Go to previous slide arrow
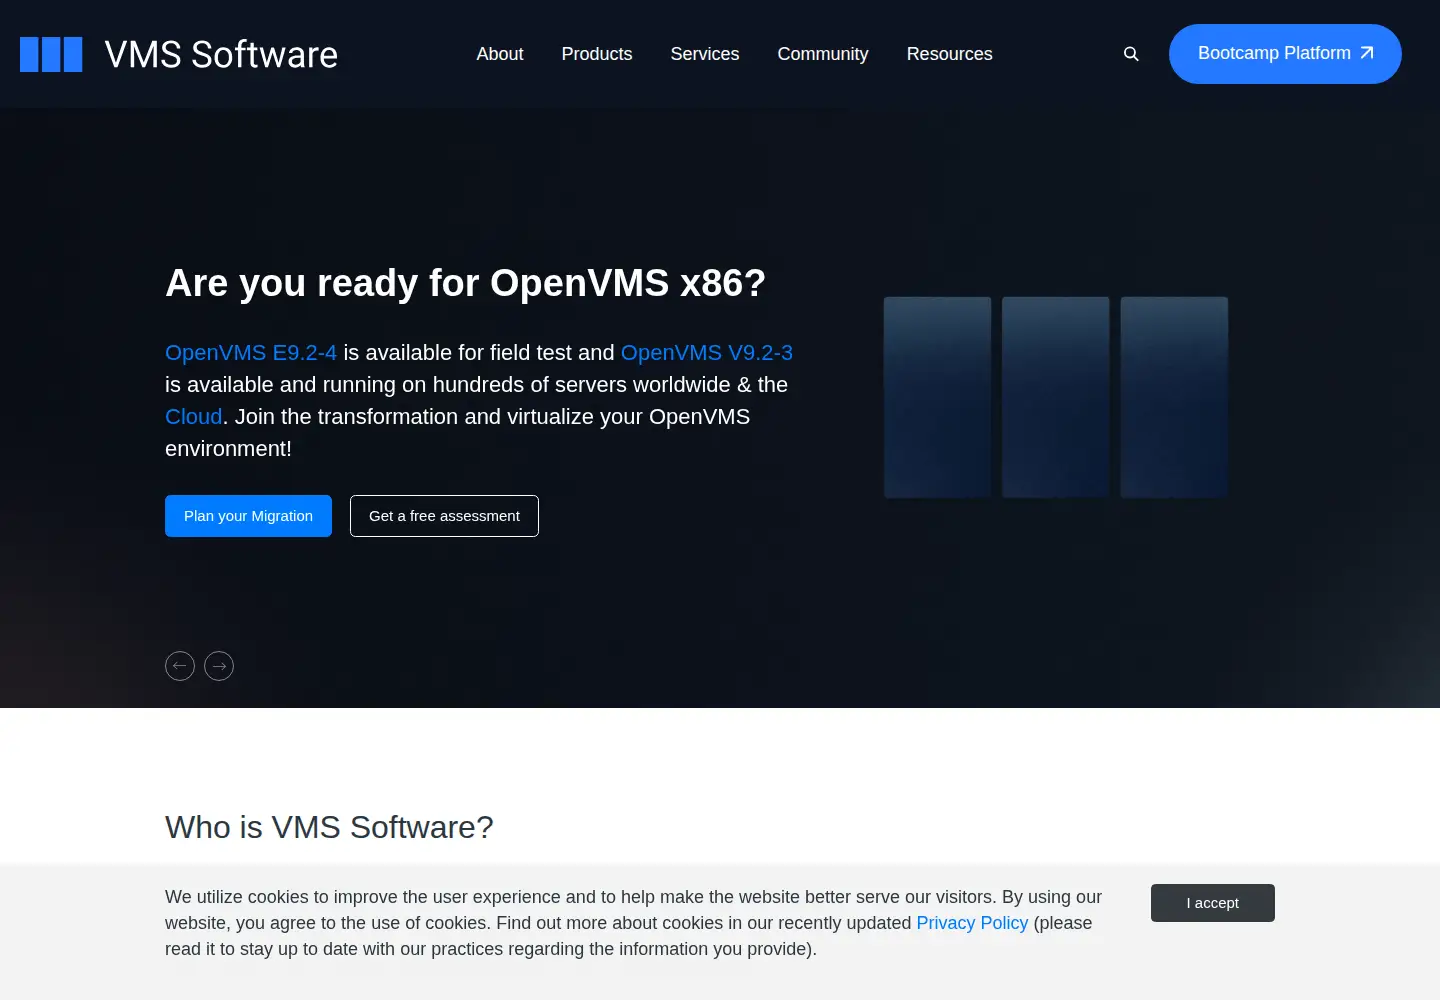This screenshot has height=1000, width=1440. [180, 666]
